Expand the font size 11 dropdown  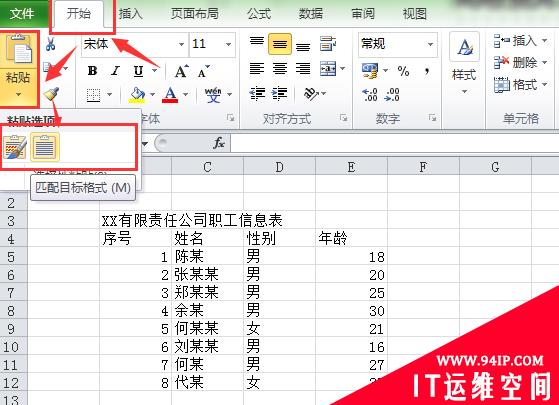229,44
